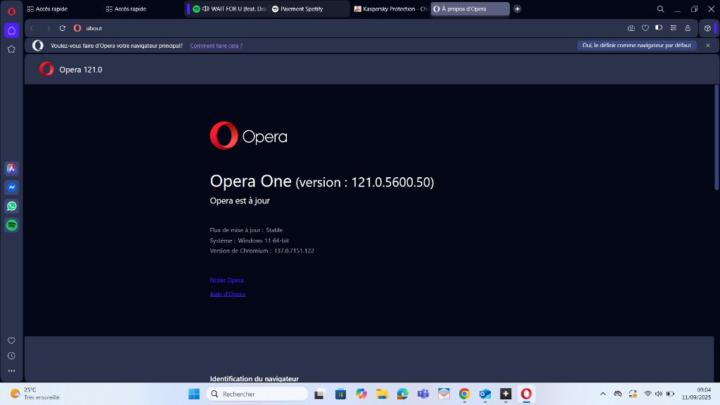
Task: Open extensions cube icon
Action: pyautogui.click(x=707, y=28)
